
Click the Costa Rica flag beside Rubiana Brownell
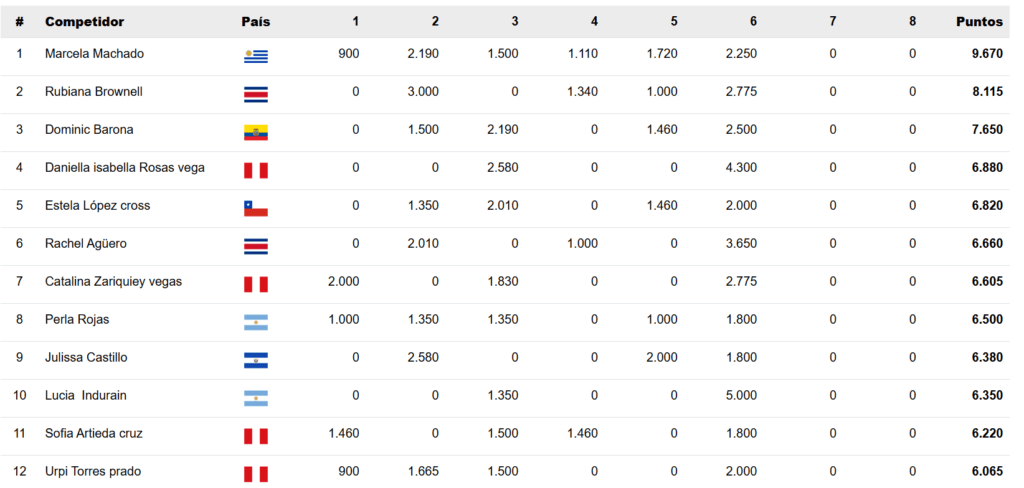pos(256,95)
